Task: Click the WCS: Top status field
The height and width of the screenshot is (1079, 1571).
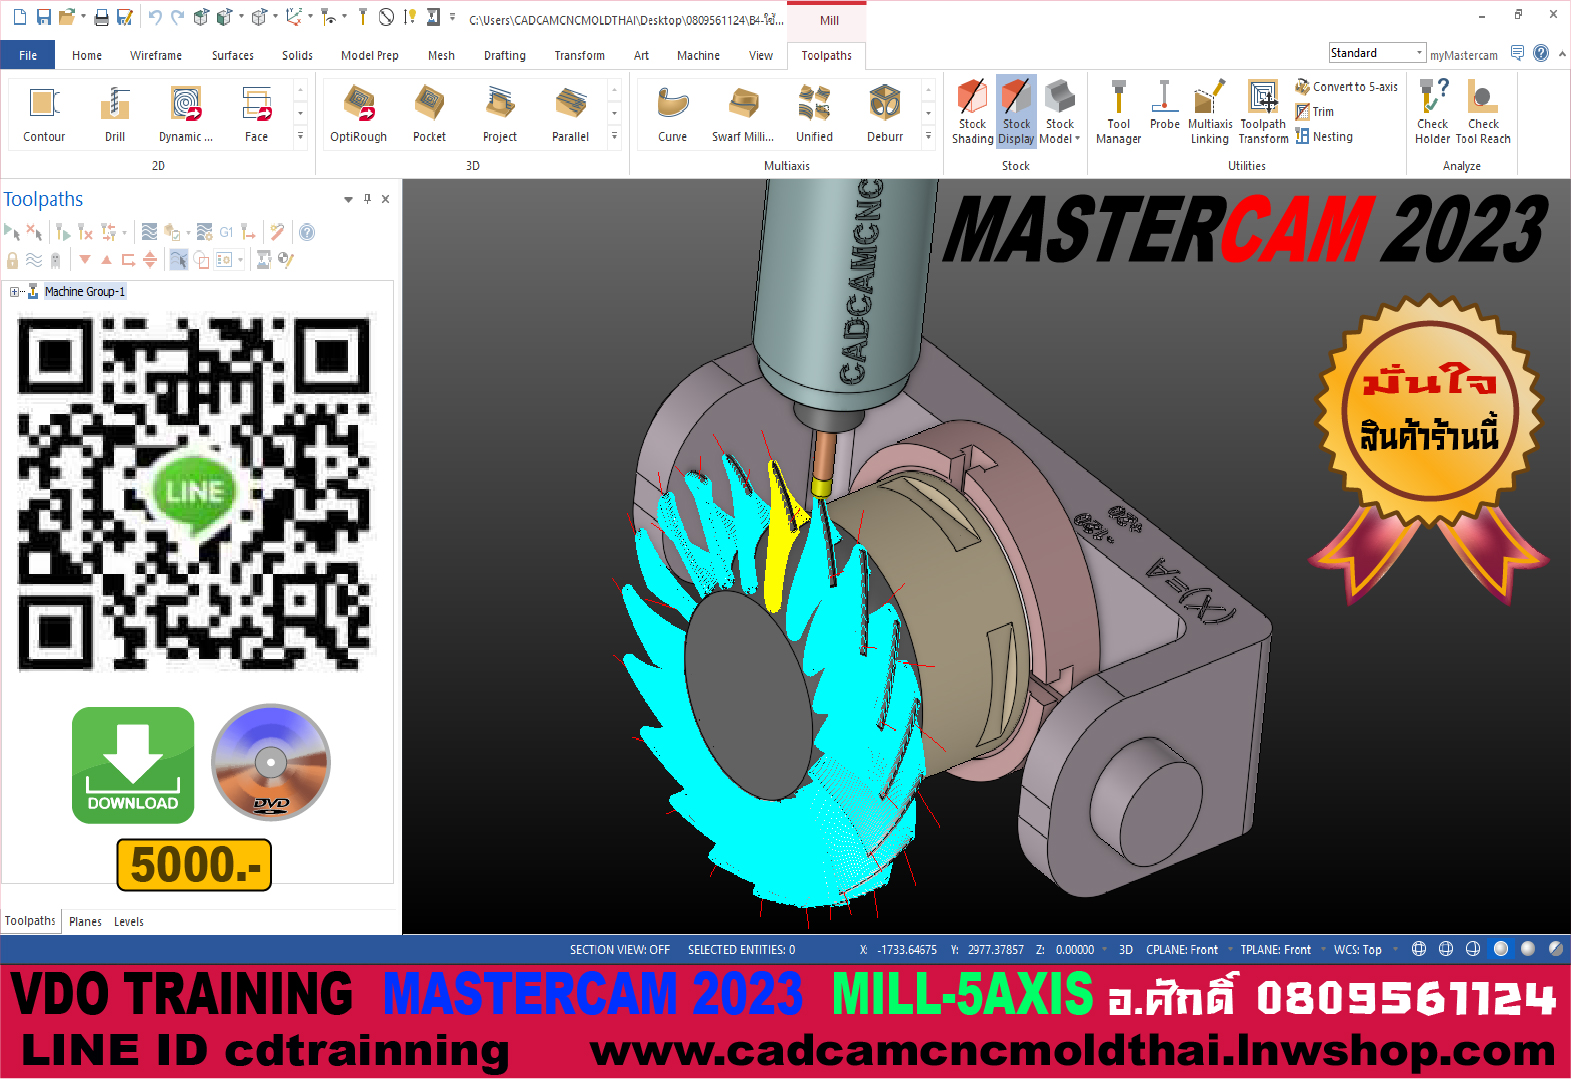Action: pos(1357,950)
